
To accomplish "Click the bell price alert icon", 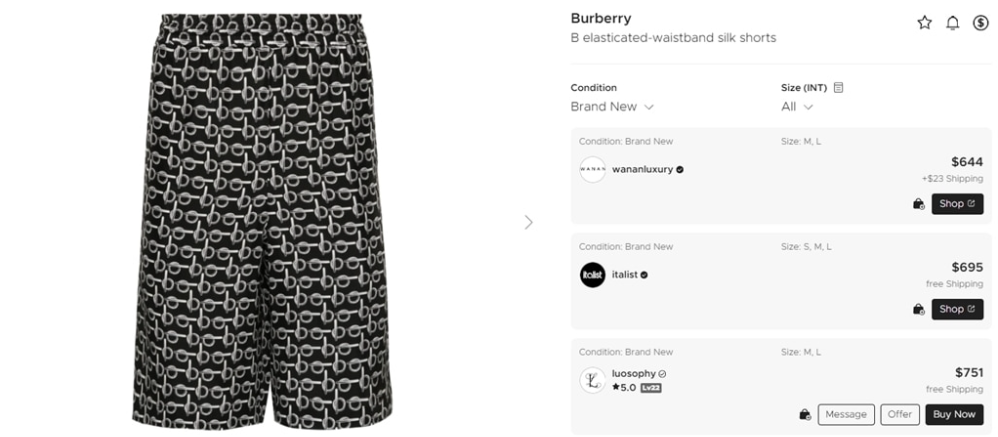I will click(952, 23).
